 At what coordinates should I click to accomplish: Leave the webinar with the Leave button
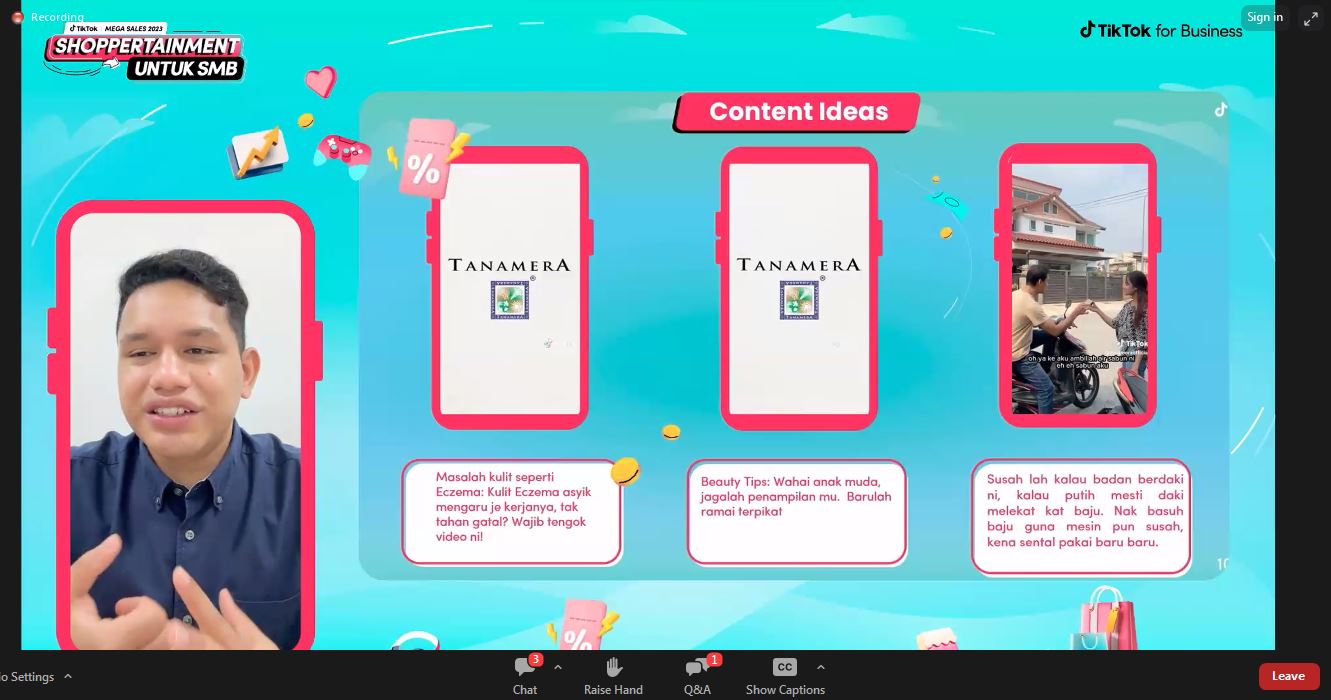pyautogui.click(x=1288, y=676)
